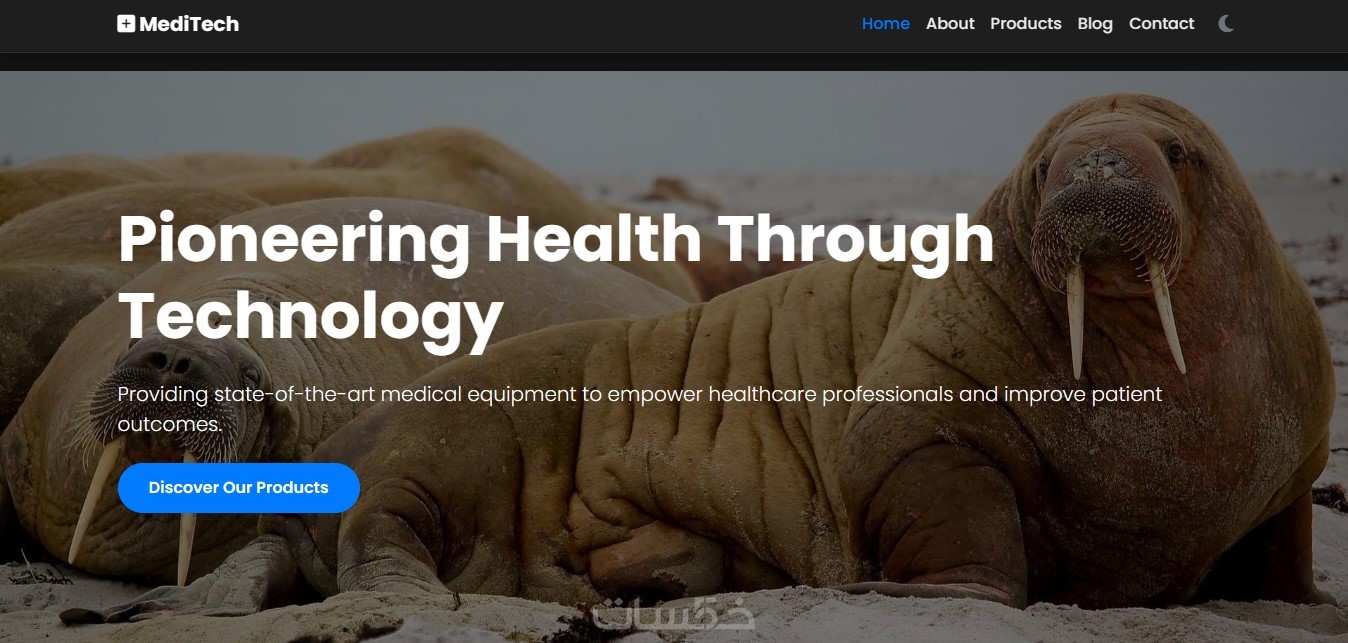Navigate to the Contact page

(x=1161, y=24)
